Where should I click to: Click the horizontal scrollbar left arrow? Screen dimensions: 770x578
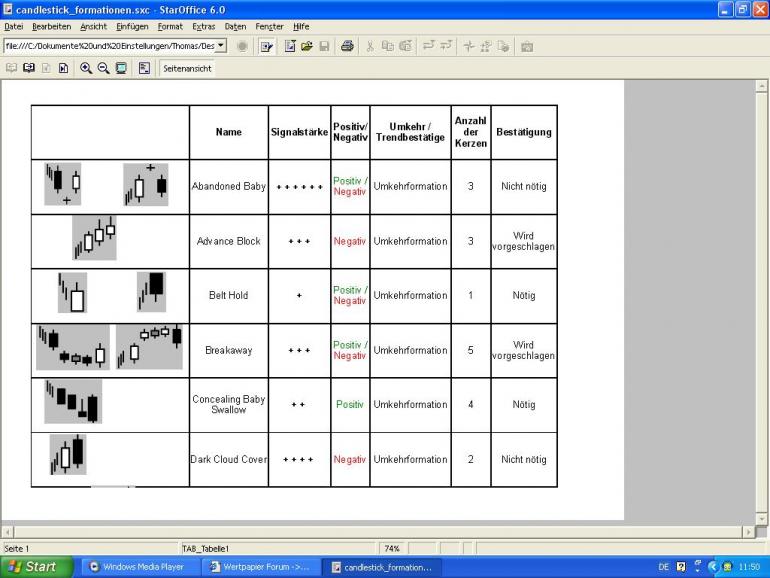[7, 532]
